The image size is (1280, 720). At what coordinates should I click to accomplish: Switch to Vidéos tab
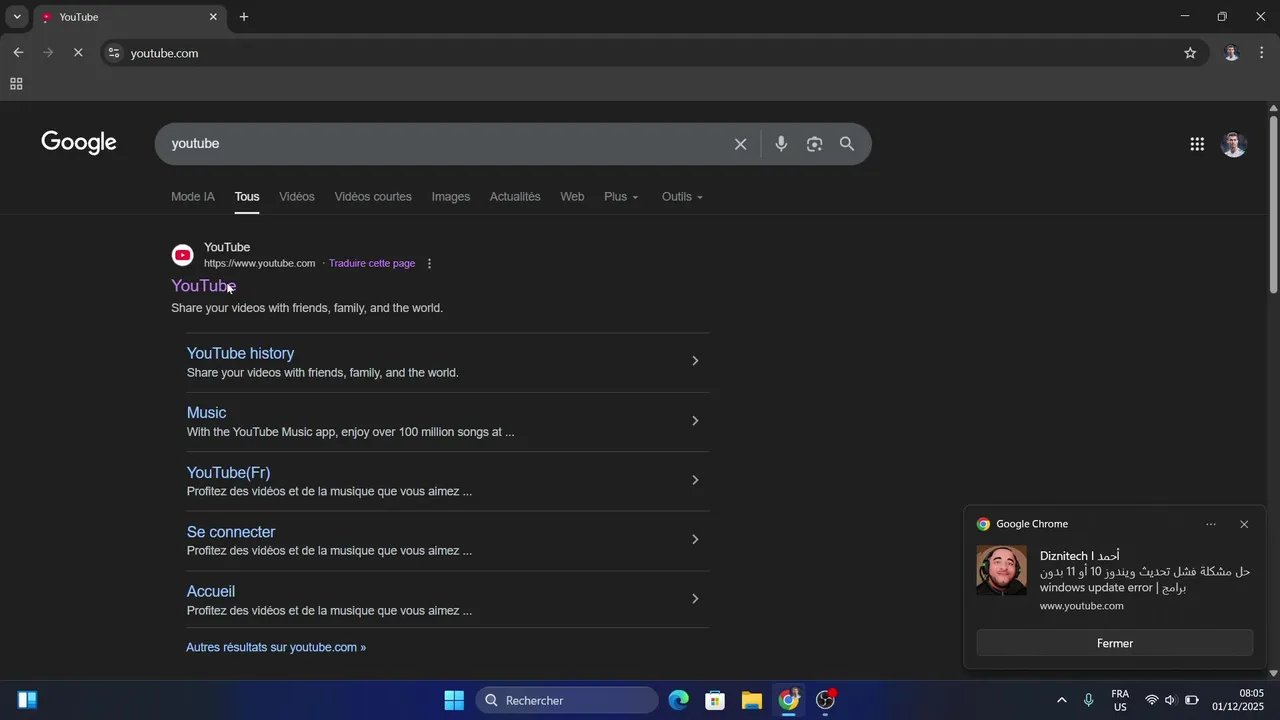pos(297,197)
